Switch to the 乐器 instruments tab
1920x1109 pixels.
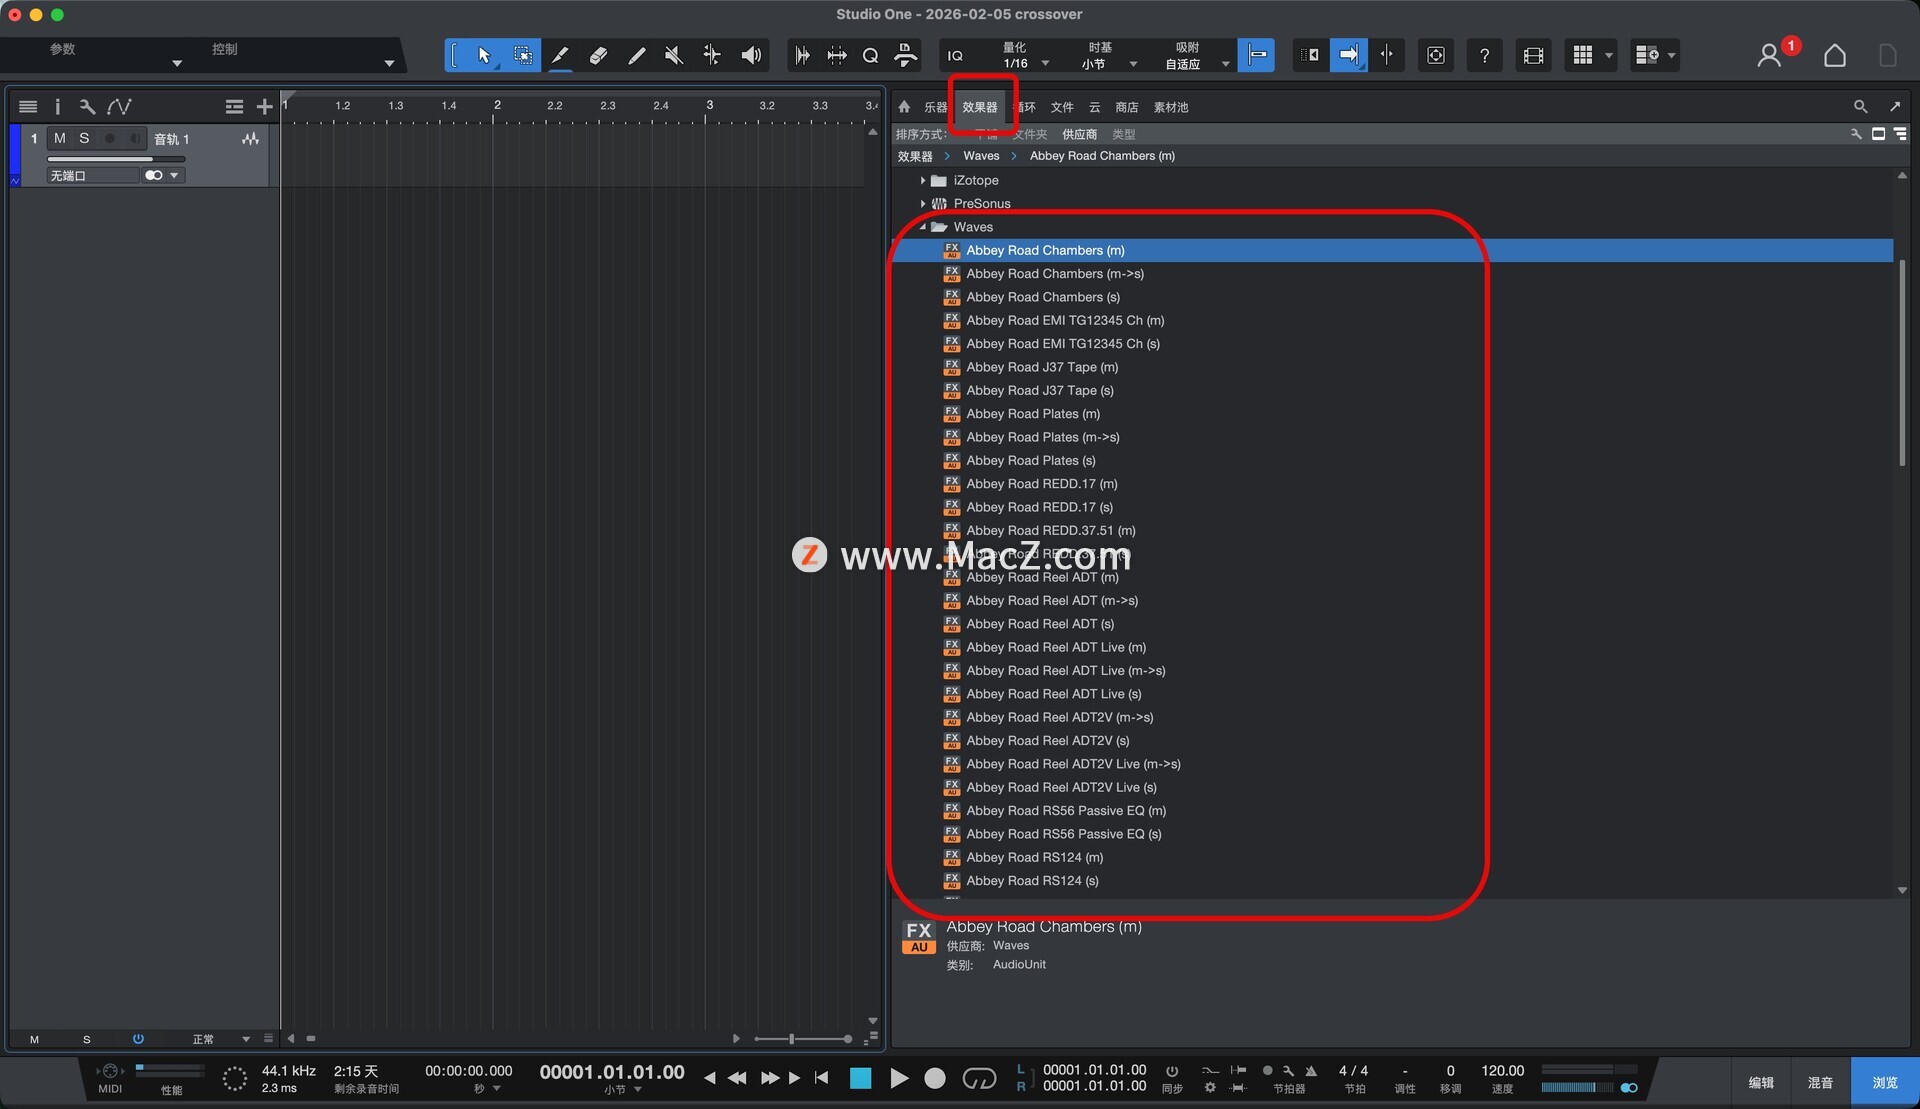[934, 107]
